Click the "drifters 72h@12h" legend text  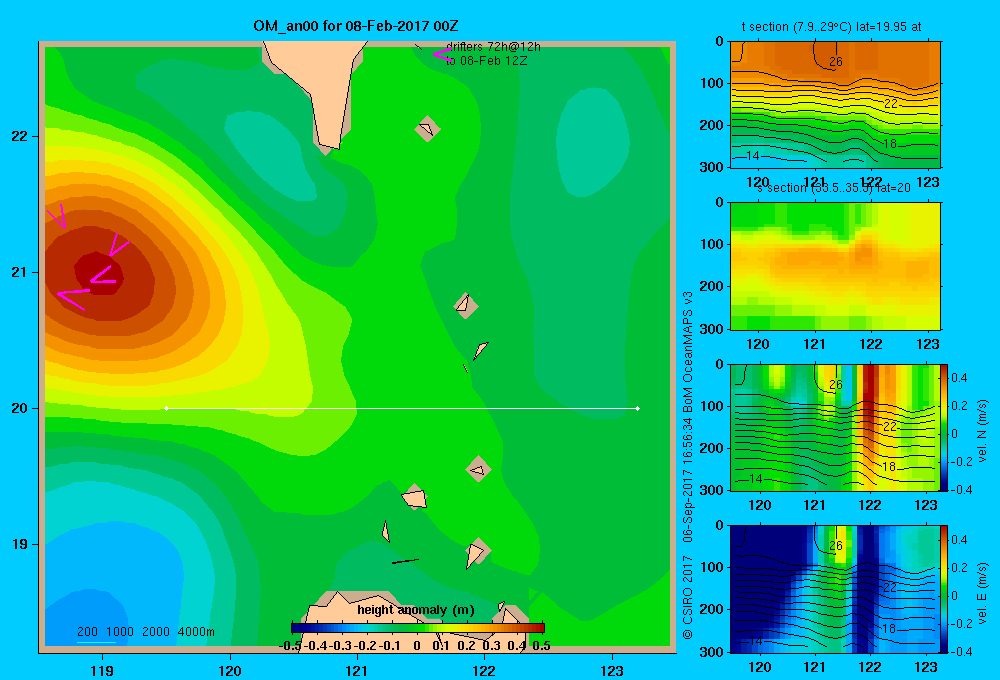tap(493, 47)
